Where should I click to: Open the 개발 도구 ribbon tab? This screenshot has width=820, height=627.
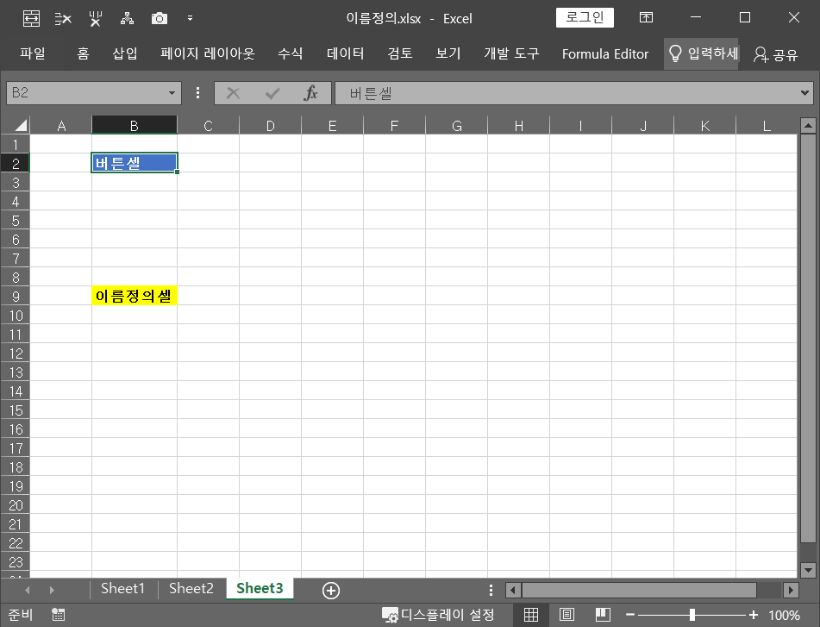click(511, 53)
